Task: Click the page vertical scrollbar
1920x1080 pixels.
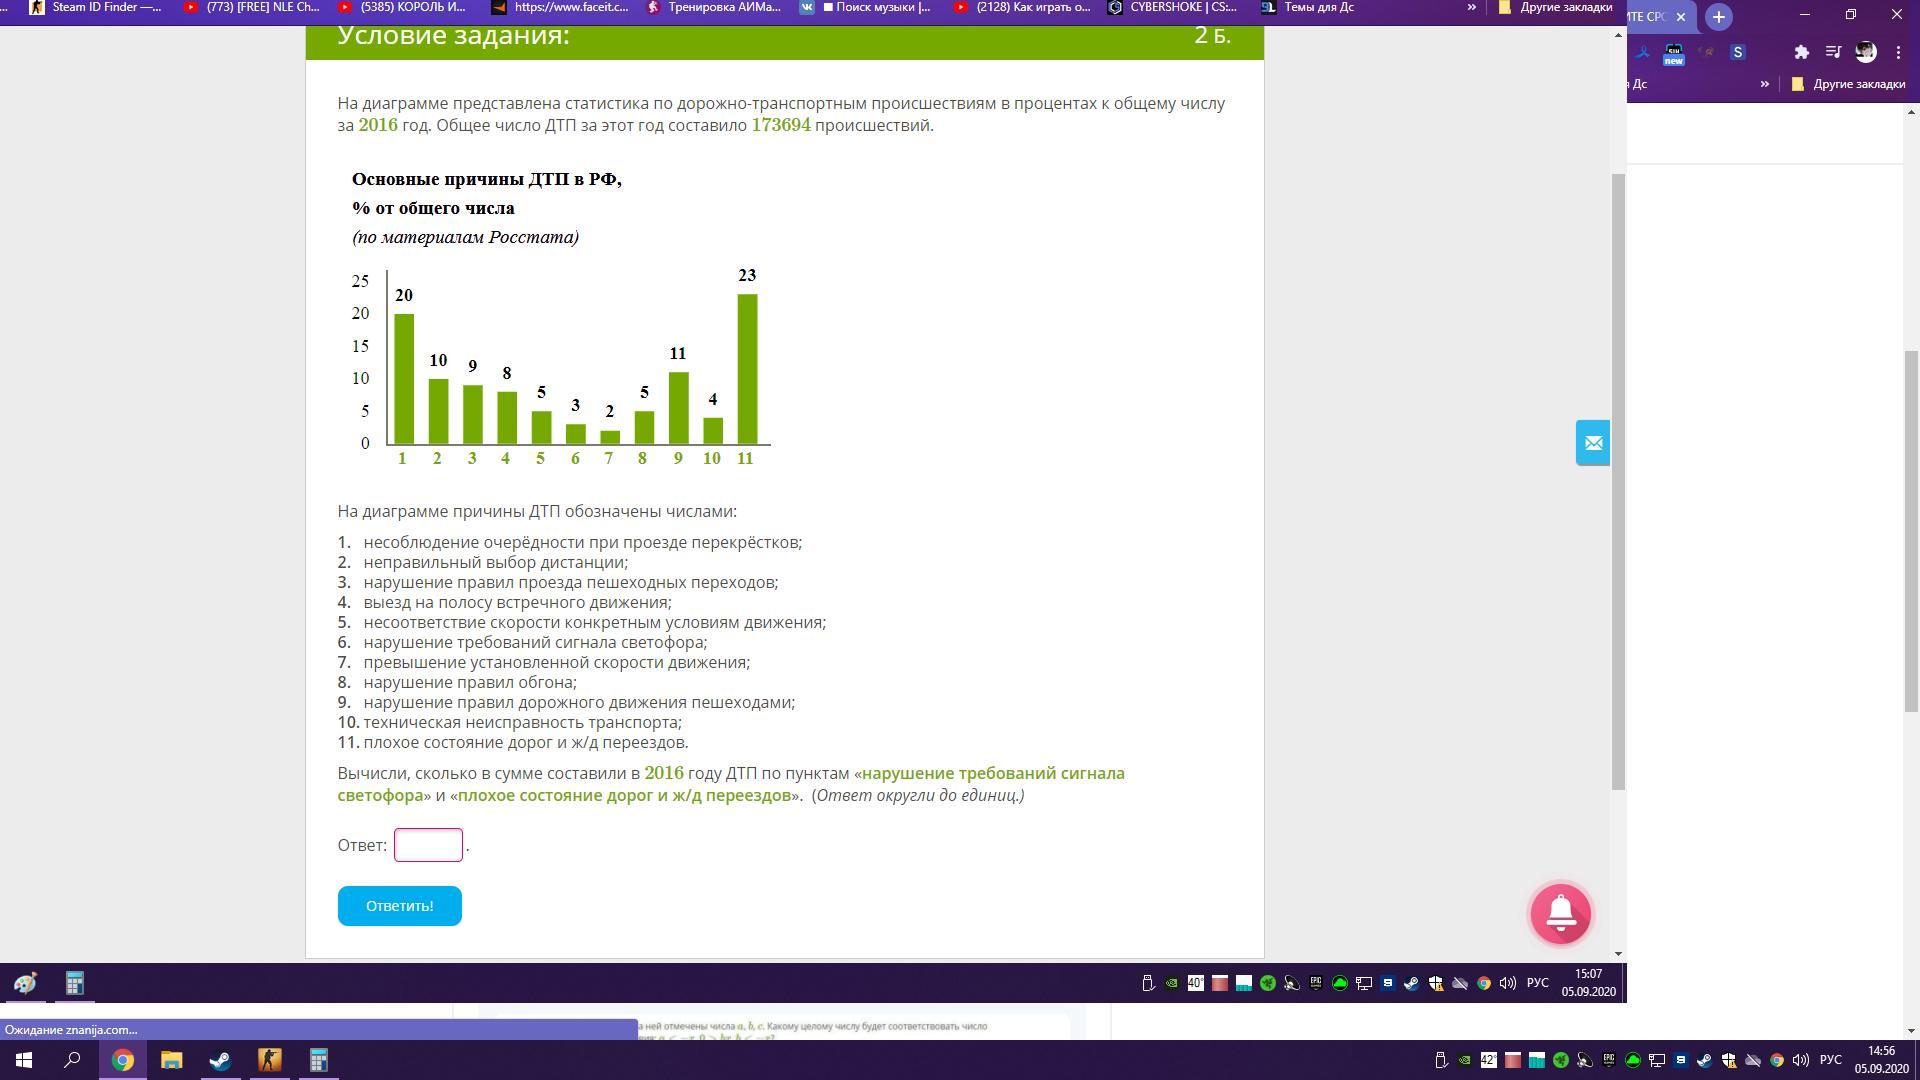Action: point(1618,480)
